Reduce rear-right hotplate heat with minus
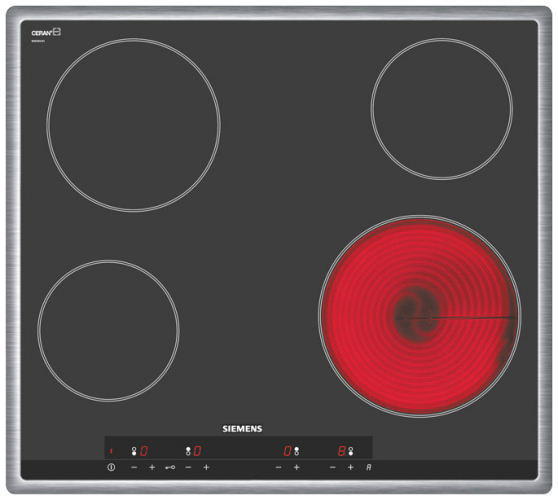This screenshot has width=558, height=500. click(279, 467)
